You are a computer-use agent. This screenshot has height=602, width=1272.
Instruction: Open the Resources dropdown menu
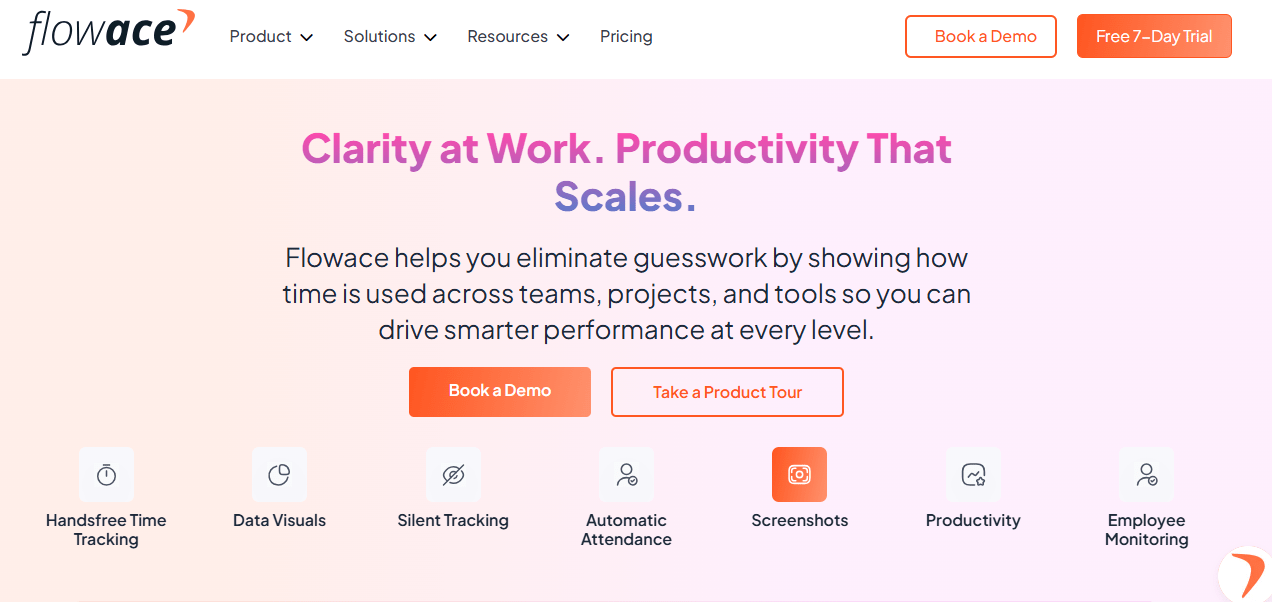click(x=518, y=37)
